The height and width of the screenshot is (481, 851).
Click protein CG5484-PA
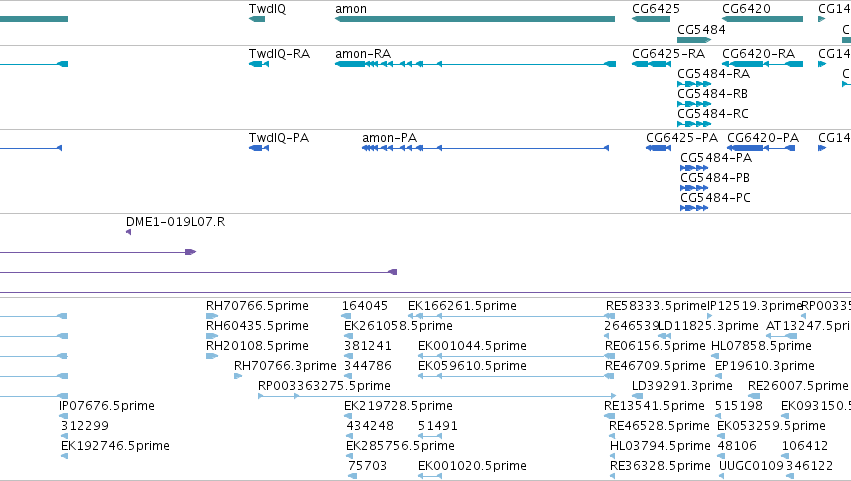[694, 168]
